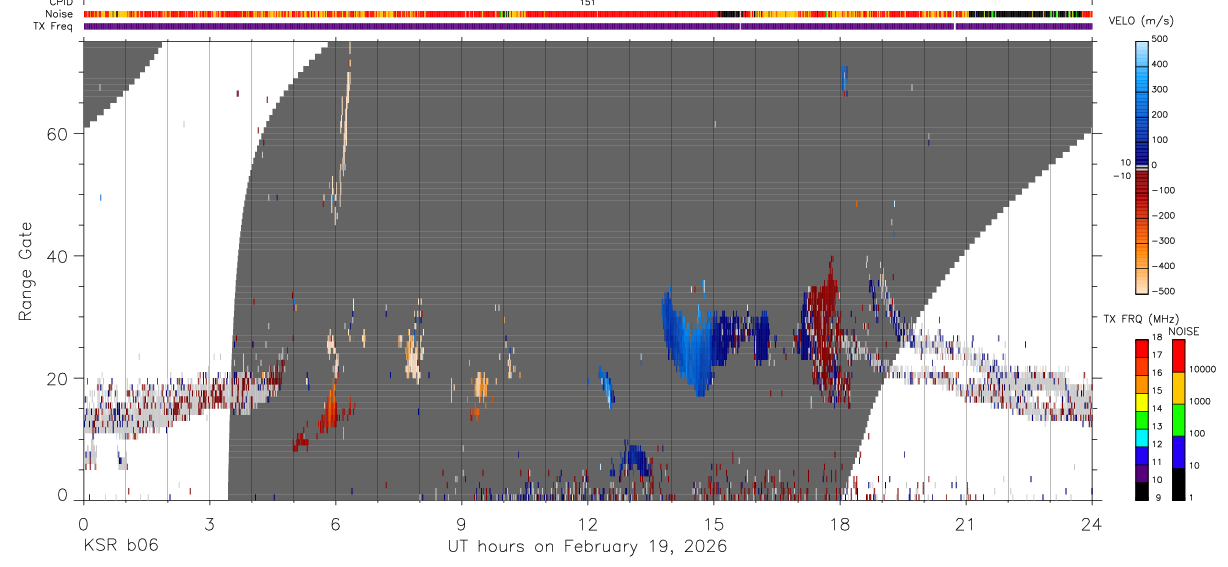This screenshot has width=1228, height=567.
Task: Click the 3 tick label on UT hours axis
Action: pos(209,523)
